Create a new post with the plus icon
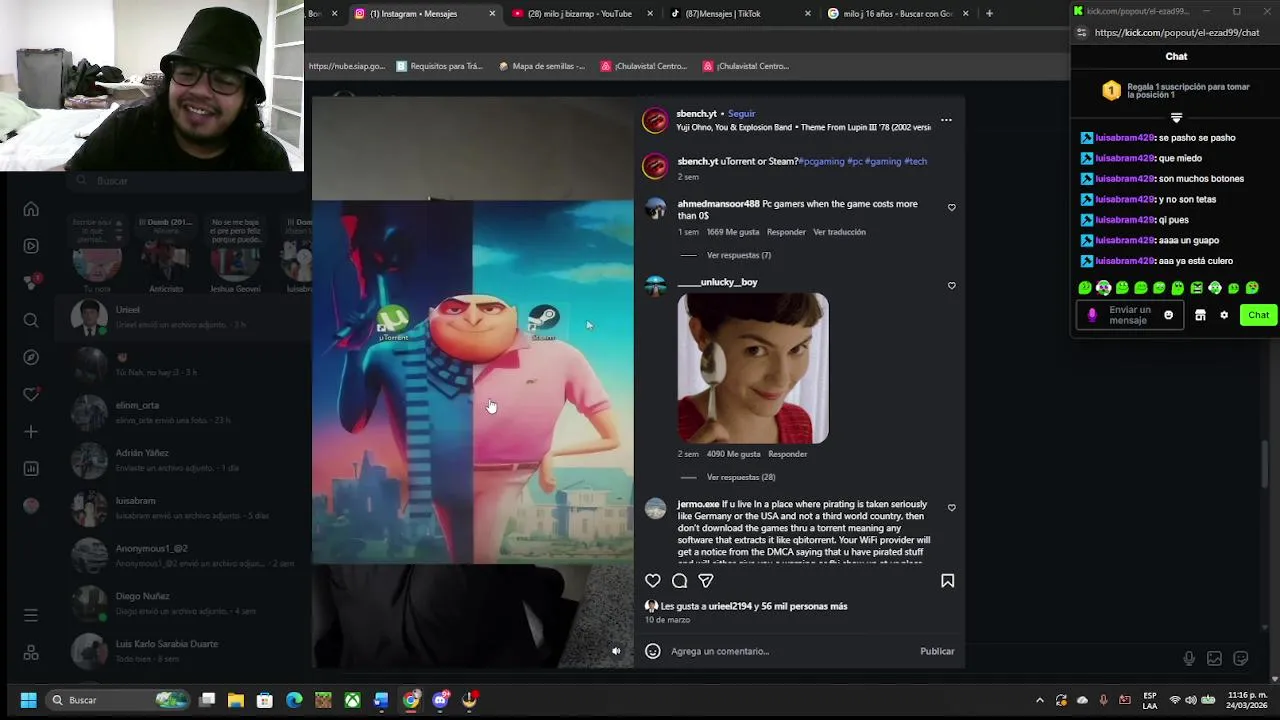This screenshot has width=1280, height=720. [31, 431]
